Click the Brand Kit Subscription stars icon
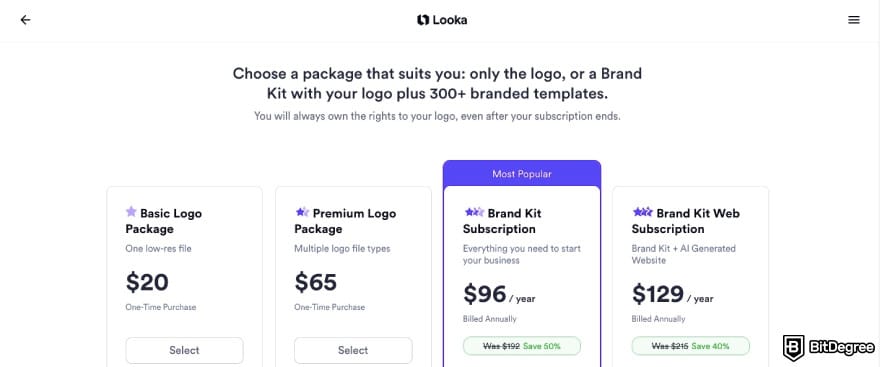The width and height of the screenshot is (880, 367). tap(474, 212)
